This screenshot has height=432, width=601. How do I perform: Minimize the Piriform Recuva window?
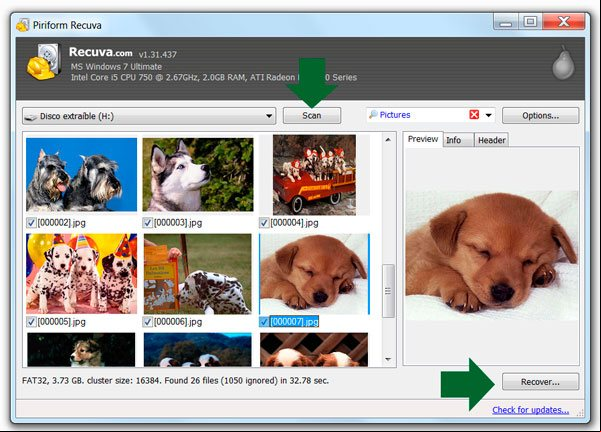[x=506, y=21]
